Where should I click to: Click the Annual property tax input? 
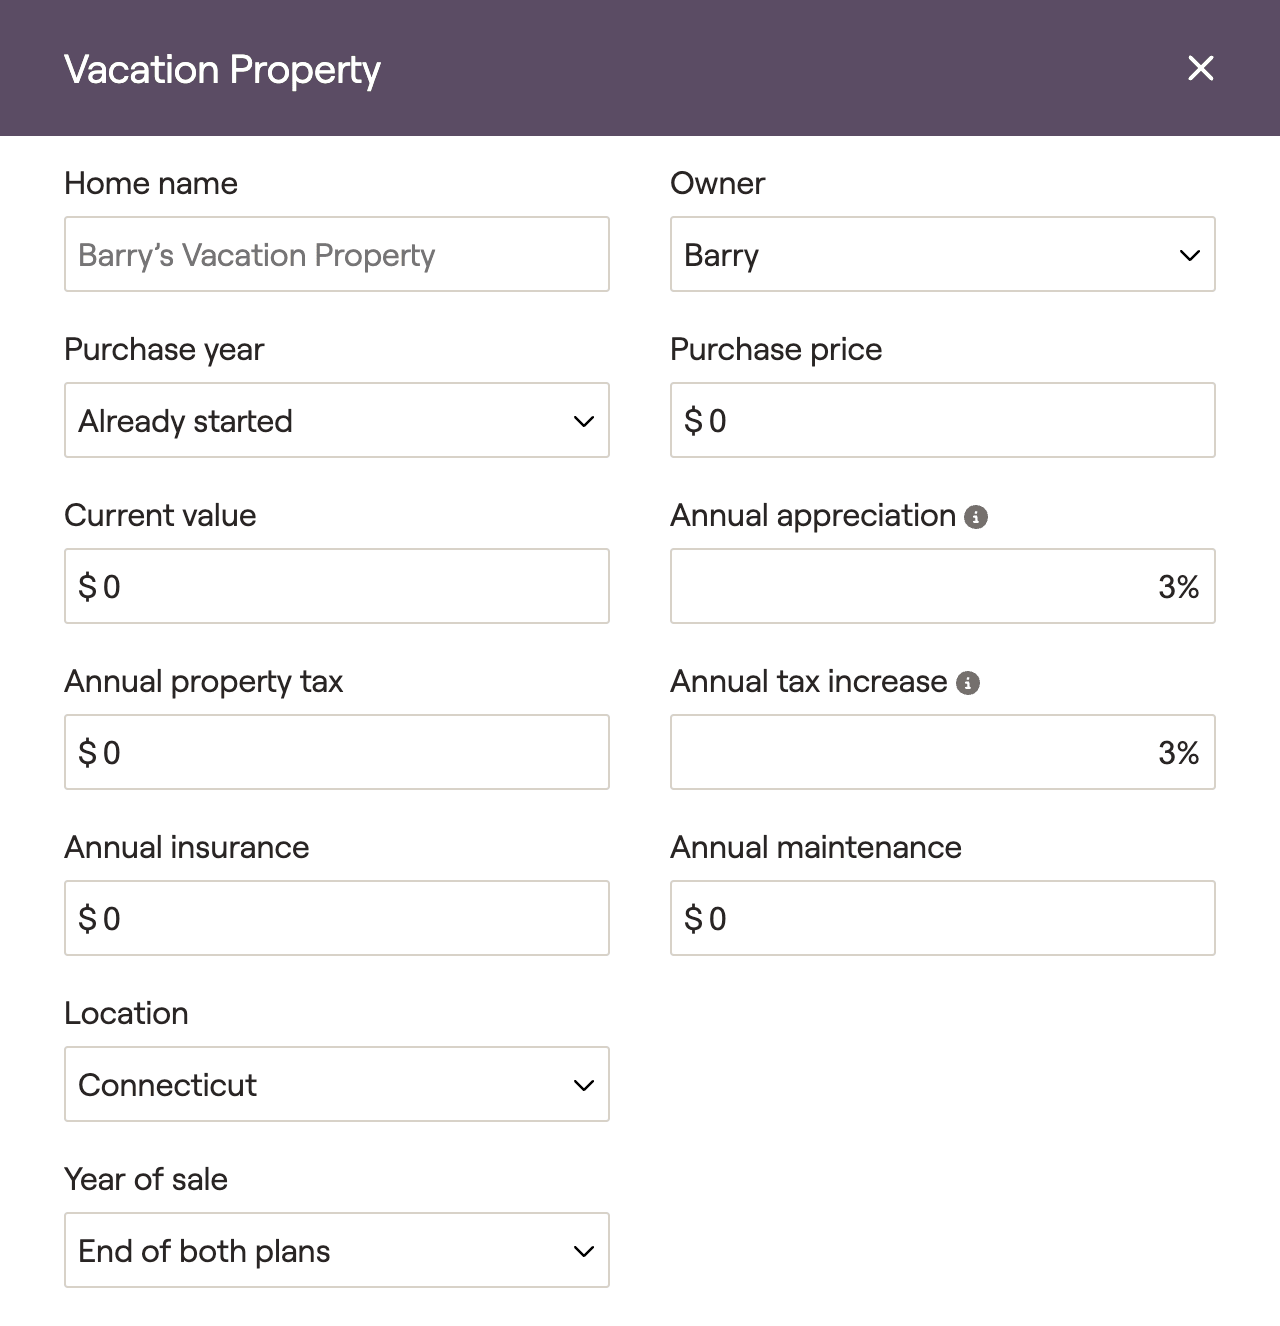[x=336, y=752]
